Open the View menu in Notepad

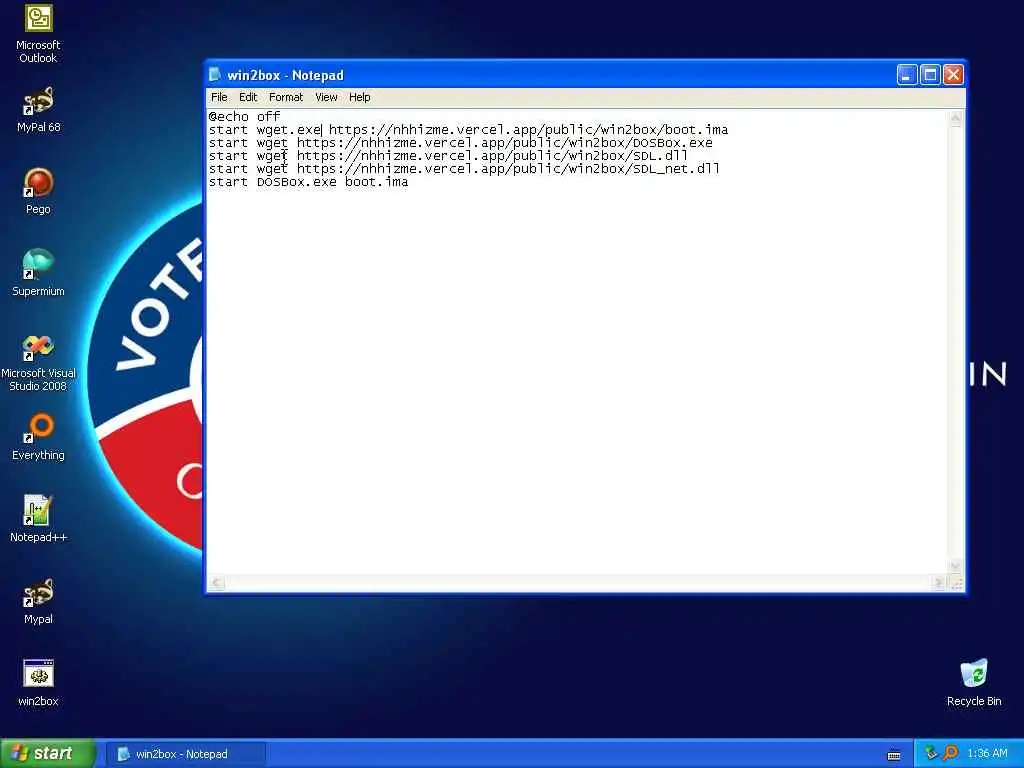(326, 97)
